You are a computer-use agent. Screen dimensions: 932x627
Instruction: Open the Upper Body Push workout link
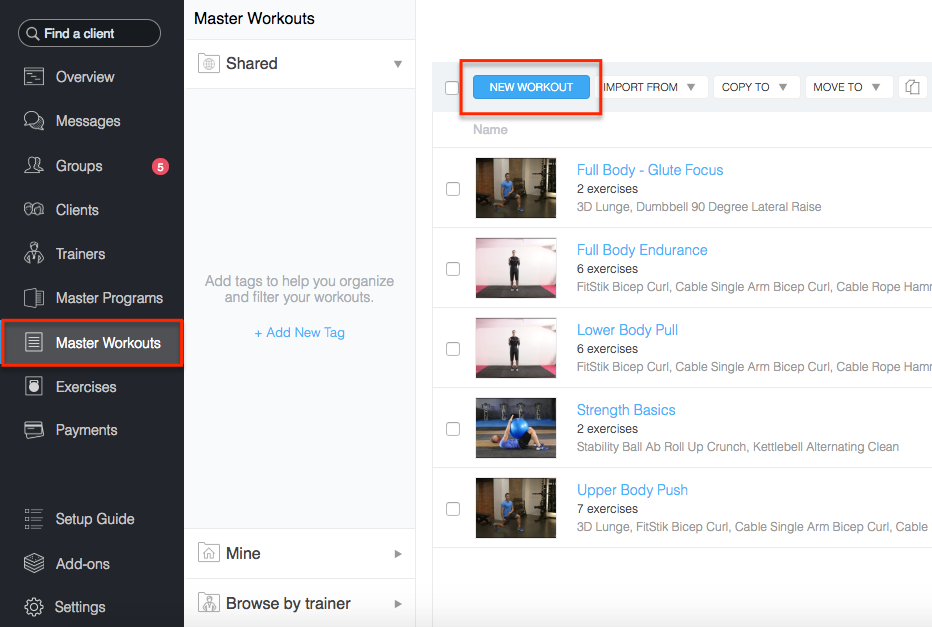point(632,490)
